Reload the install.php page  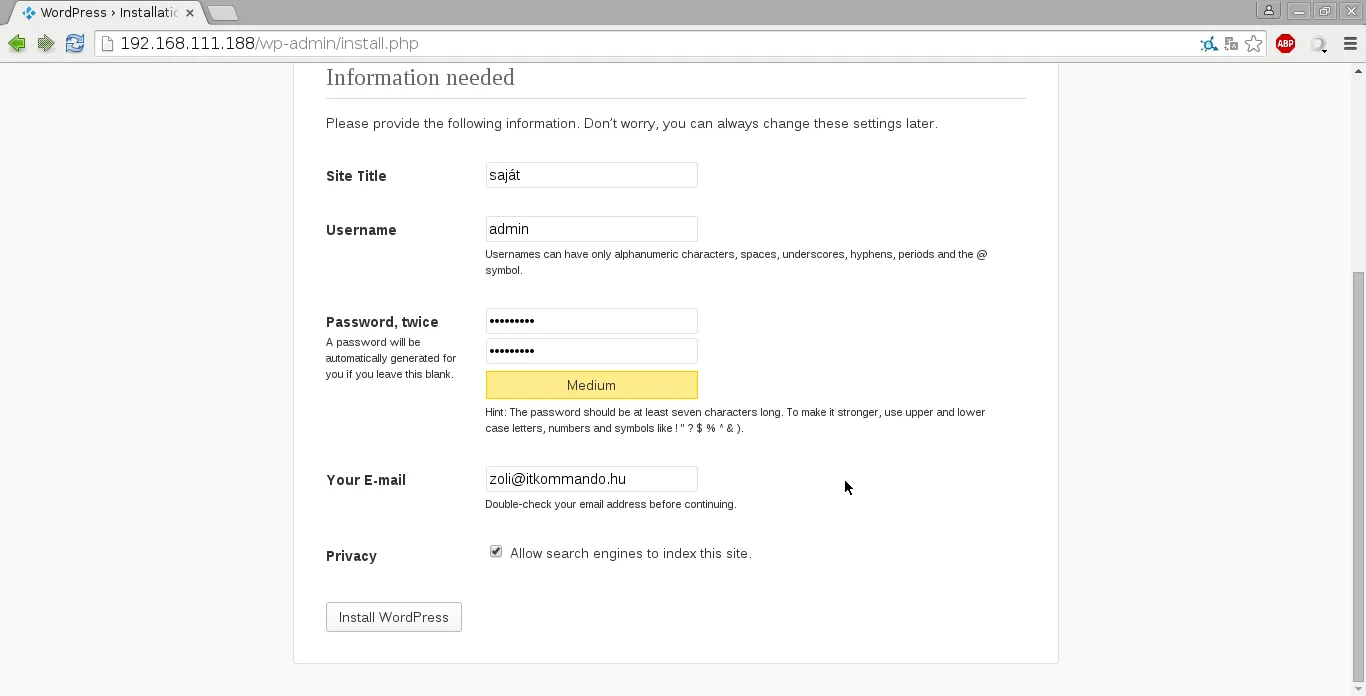tap(75, 44)
